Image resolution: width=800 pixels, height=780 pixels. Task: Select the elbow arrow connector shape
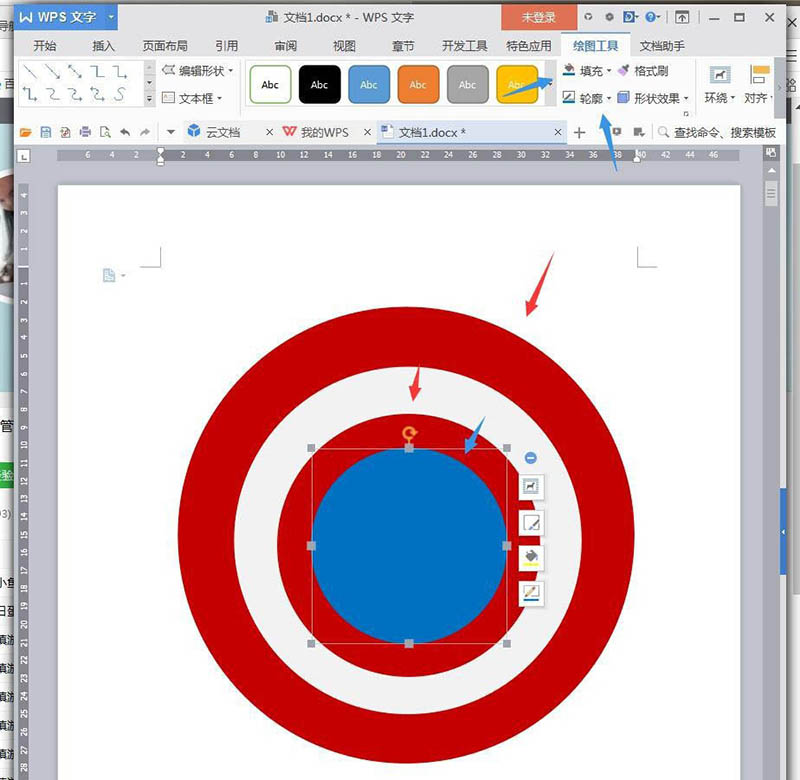coord(120,72)
